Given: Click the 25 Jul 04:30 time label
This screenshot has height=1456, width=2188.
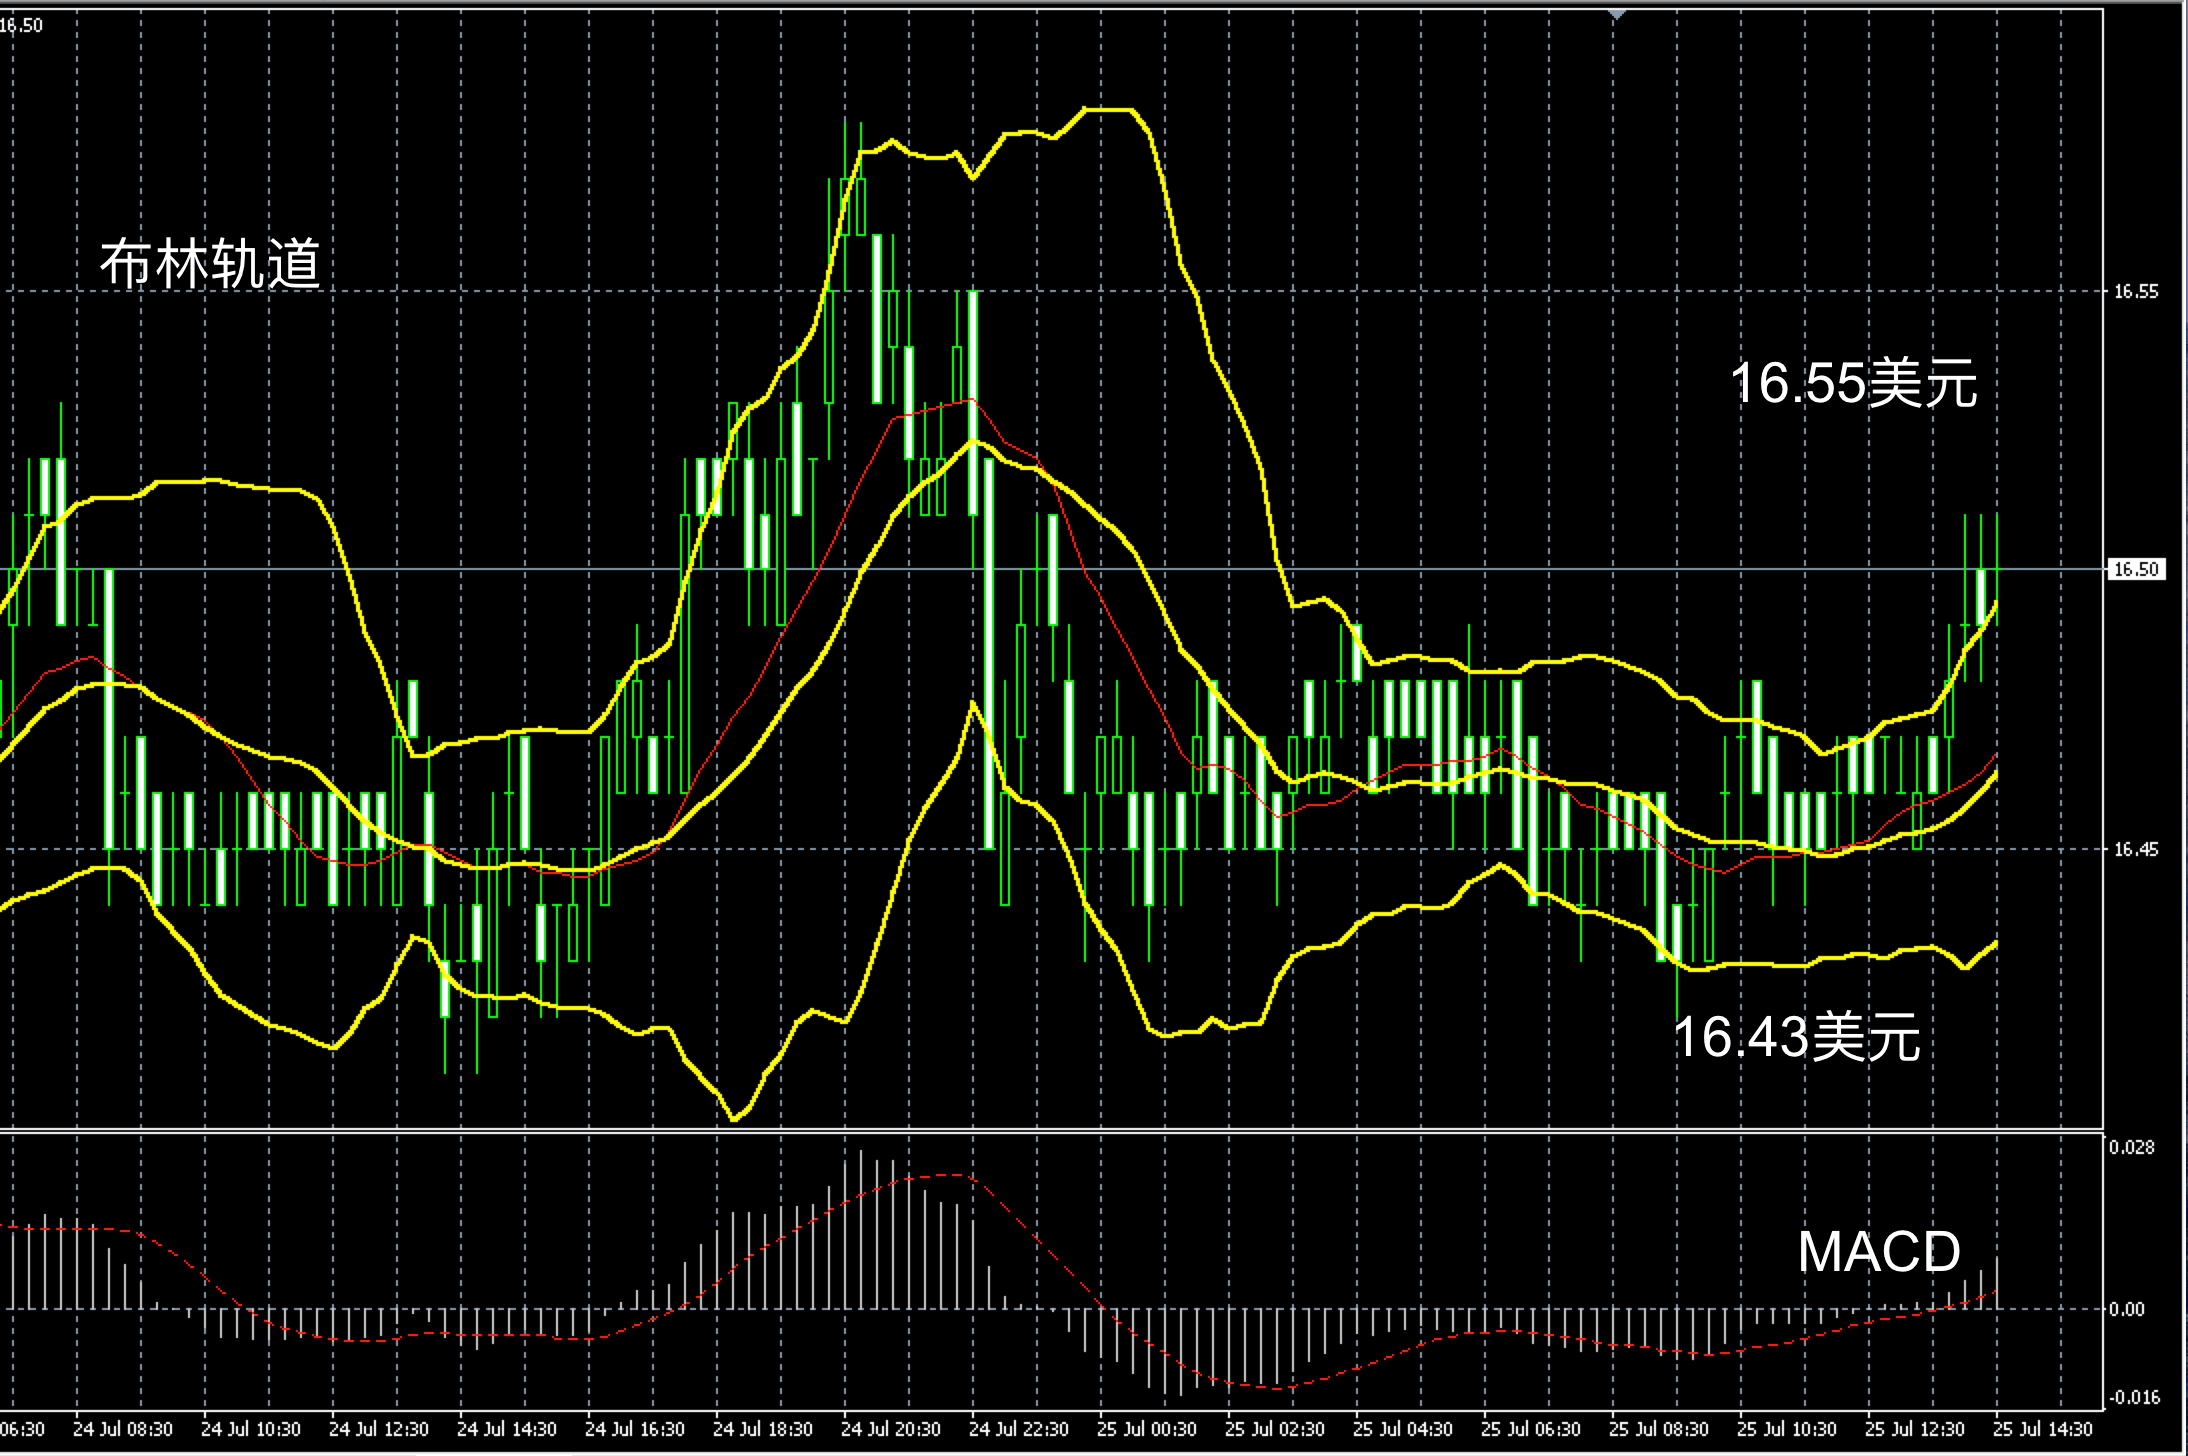Looking at the screenshot, I should (1403, 1429).
